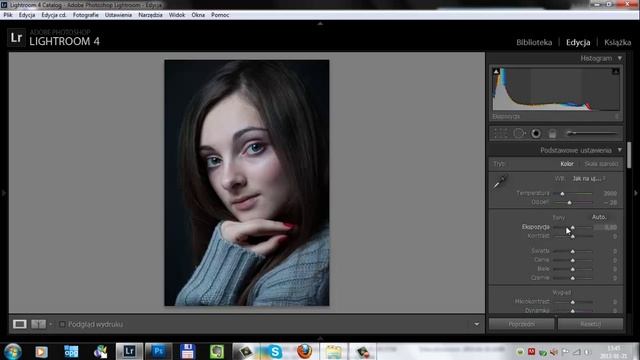This screenshot has width=640, height=360.
Task: Open Photoshop from the taskbar
Action: (x=158, y=351)
